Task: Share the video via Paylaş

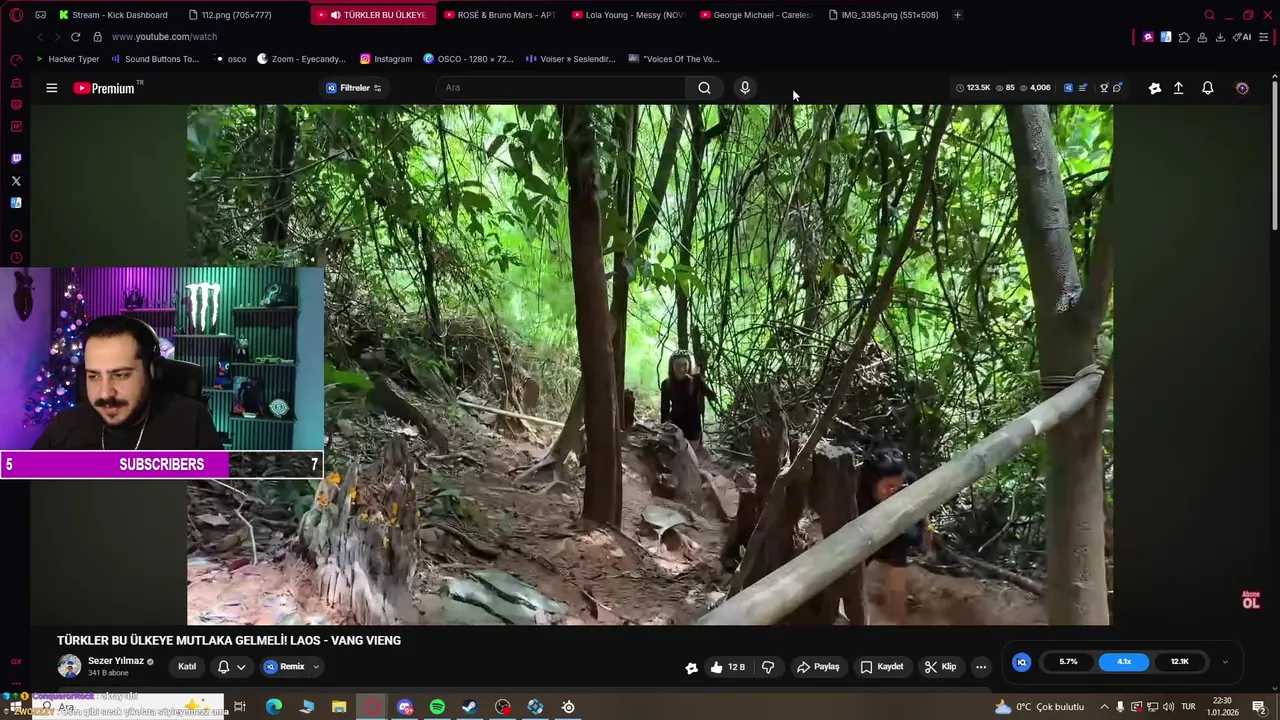Action: coord(818,667)
